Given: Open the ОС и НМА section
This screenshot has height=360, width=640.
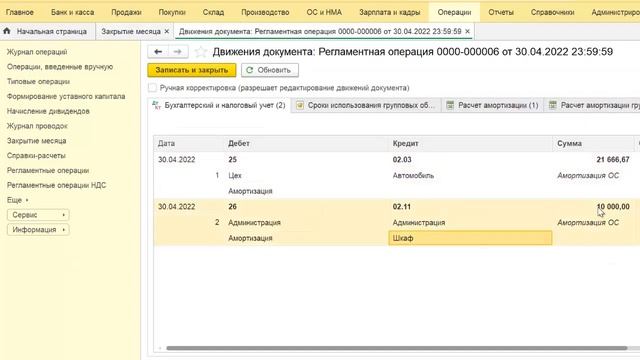Looking at the screenshot, I should pyautogui.click(x=324, y=12).
